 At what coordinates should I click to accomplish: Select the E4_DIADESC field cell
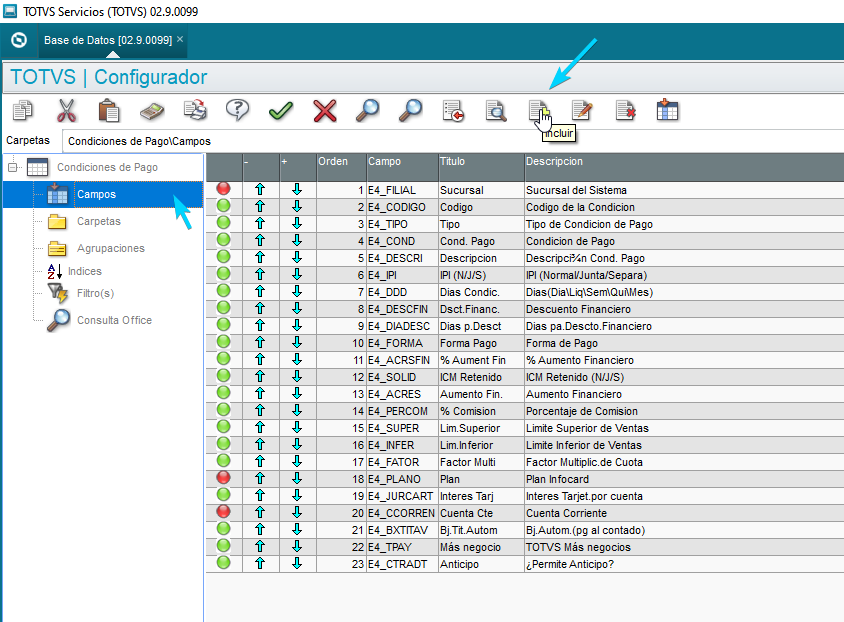(402, 326)
